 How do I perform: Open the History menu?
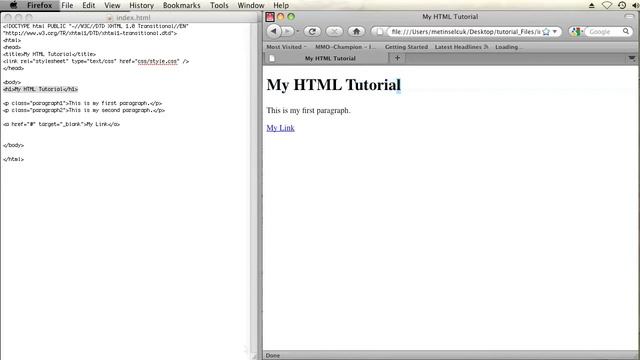141,5
